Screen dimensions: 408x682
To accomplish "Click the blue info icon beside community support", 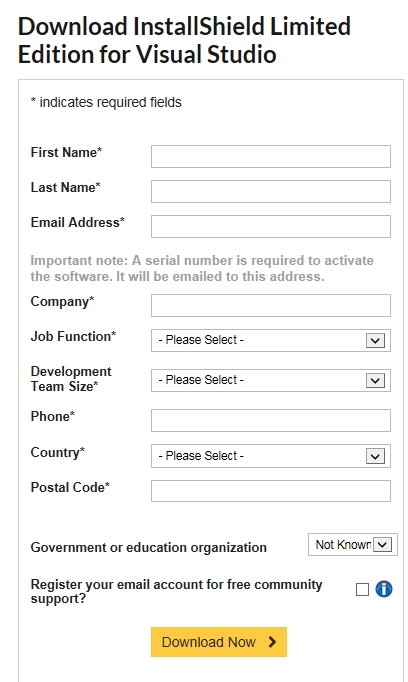I will point(384,589).
